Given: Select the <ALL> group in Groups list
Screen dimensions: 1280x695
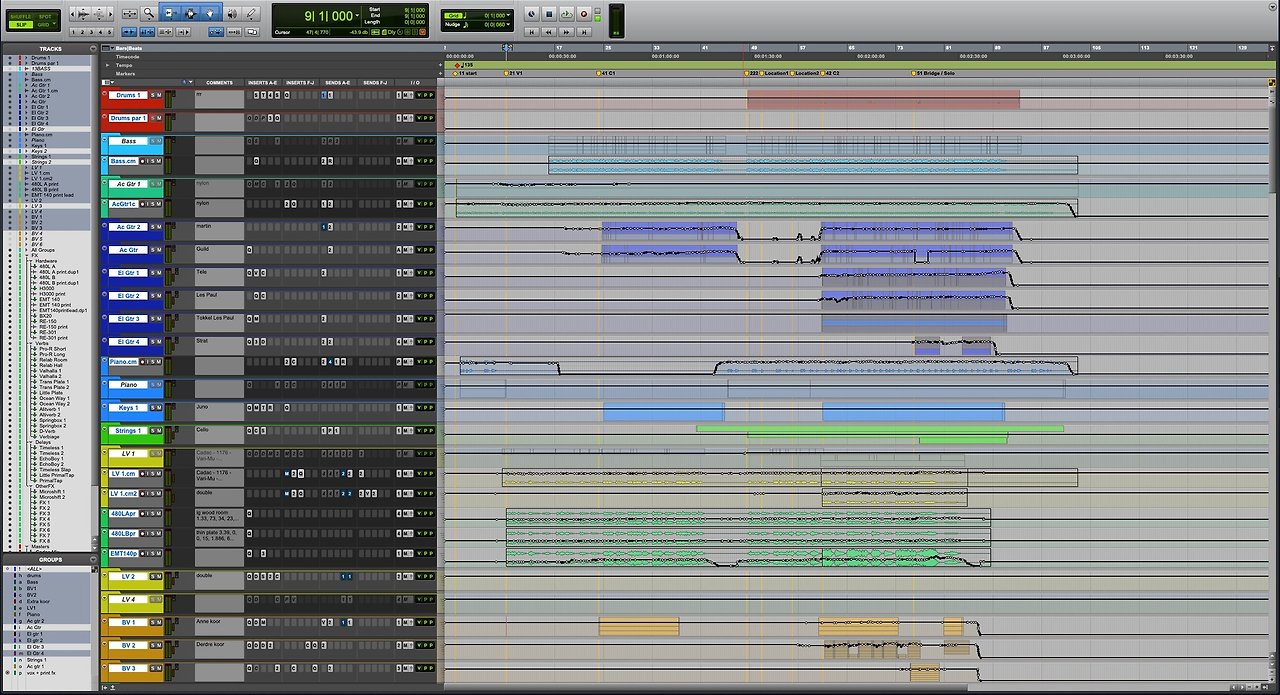Looking at the screenshot, I should coord(34,569).
